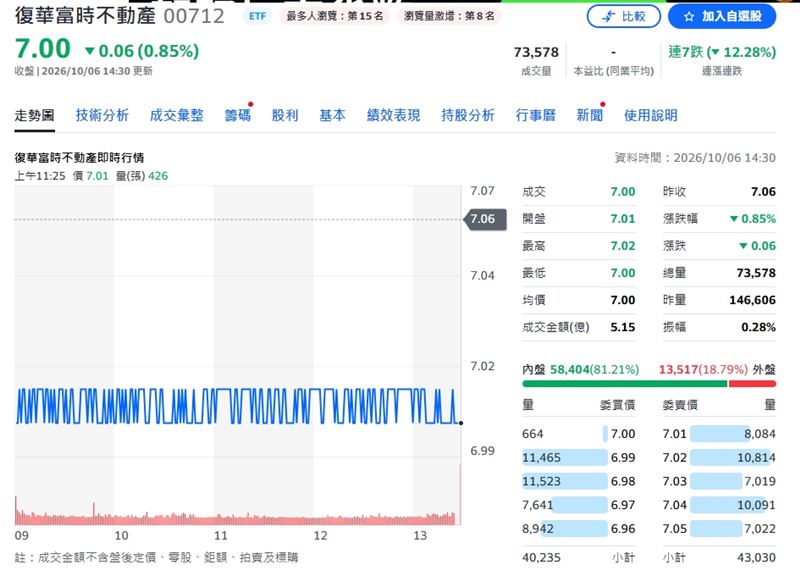Viewport: 800px width, 581px height.
Task: Click the 7.06 previous close price marker
Action: tap(485, 219)
